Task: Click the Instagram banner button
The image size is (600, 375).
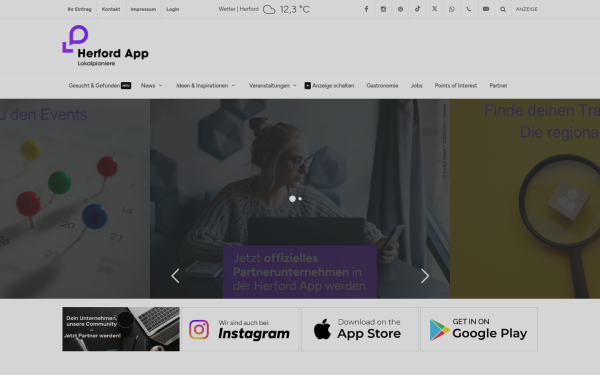Action: click(240, 329)
